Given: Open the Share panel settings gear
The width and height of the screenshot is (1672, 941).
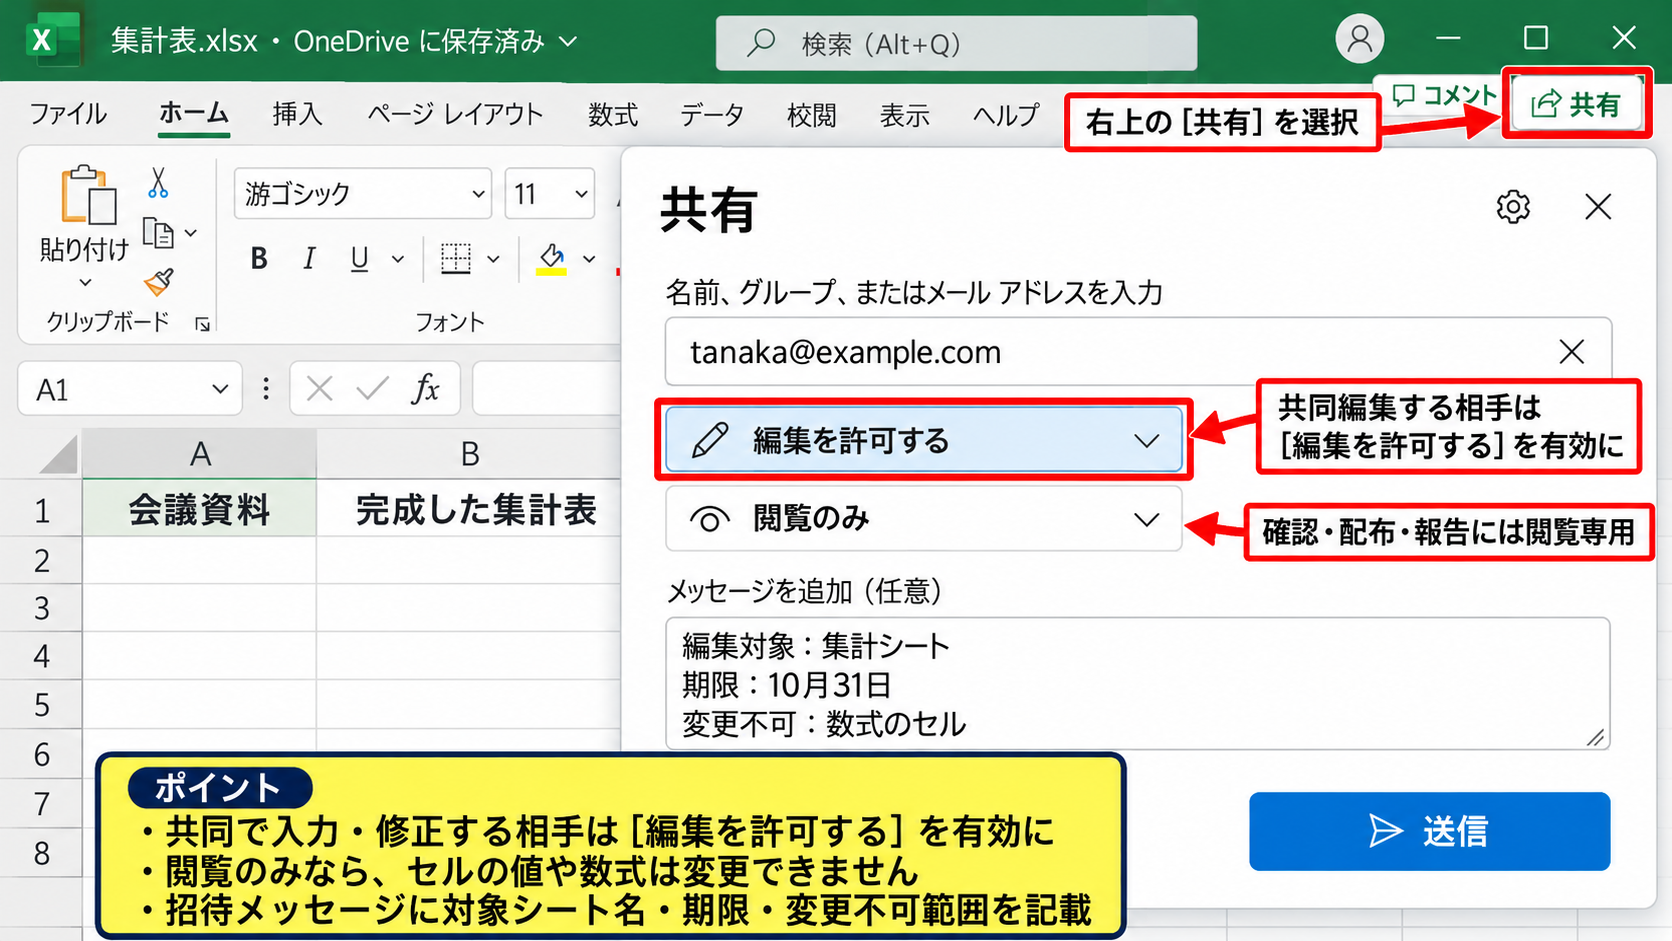Looking at the screenshot, I should click(1513, 207).
